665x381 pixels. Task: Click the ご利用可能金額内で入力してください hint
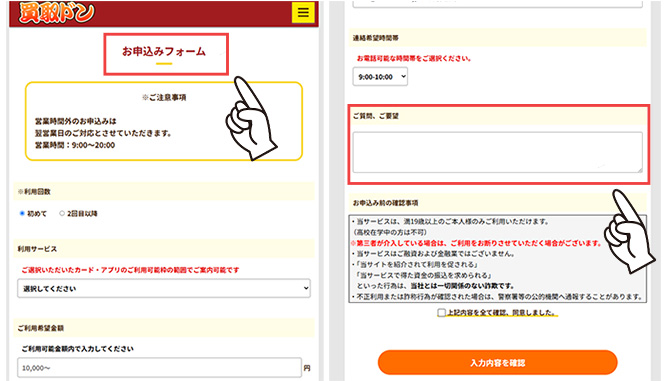[78, 349]
